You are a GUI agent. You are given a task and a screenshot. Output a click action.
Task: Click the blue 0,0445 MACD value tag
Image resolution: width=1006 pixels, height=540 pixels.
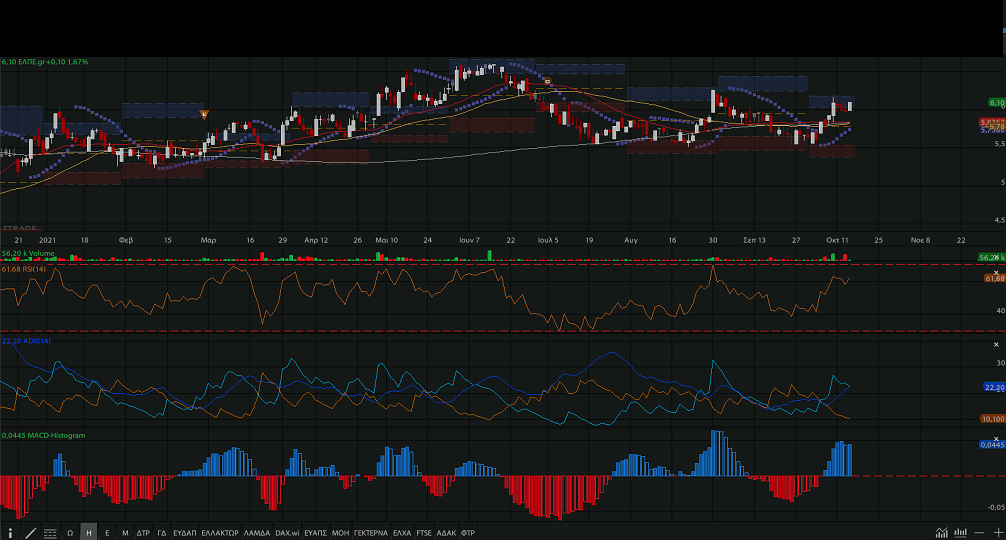click(992, 444)
